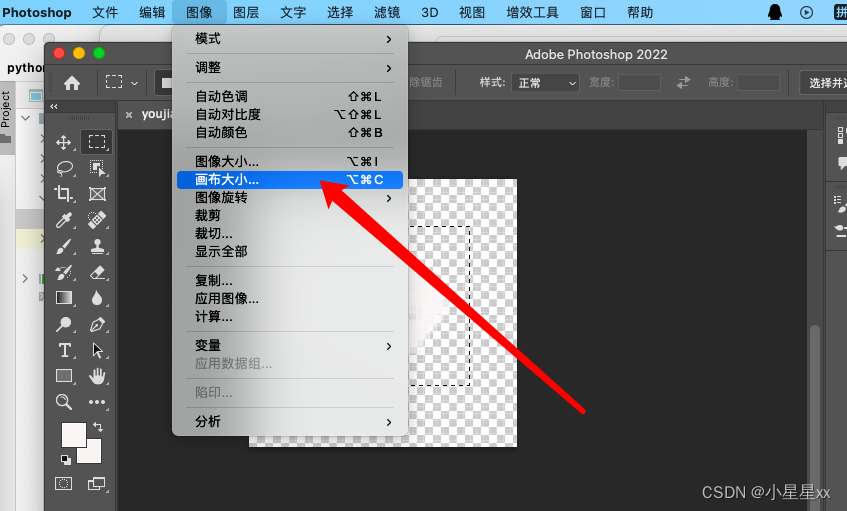847x511 pixels.
Task: Choose 图像大小... menu item
Action: [290, 162]
